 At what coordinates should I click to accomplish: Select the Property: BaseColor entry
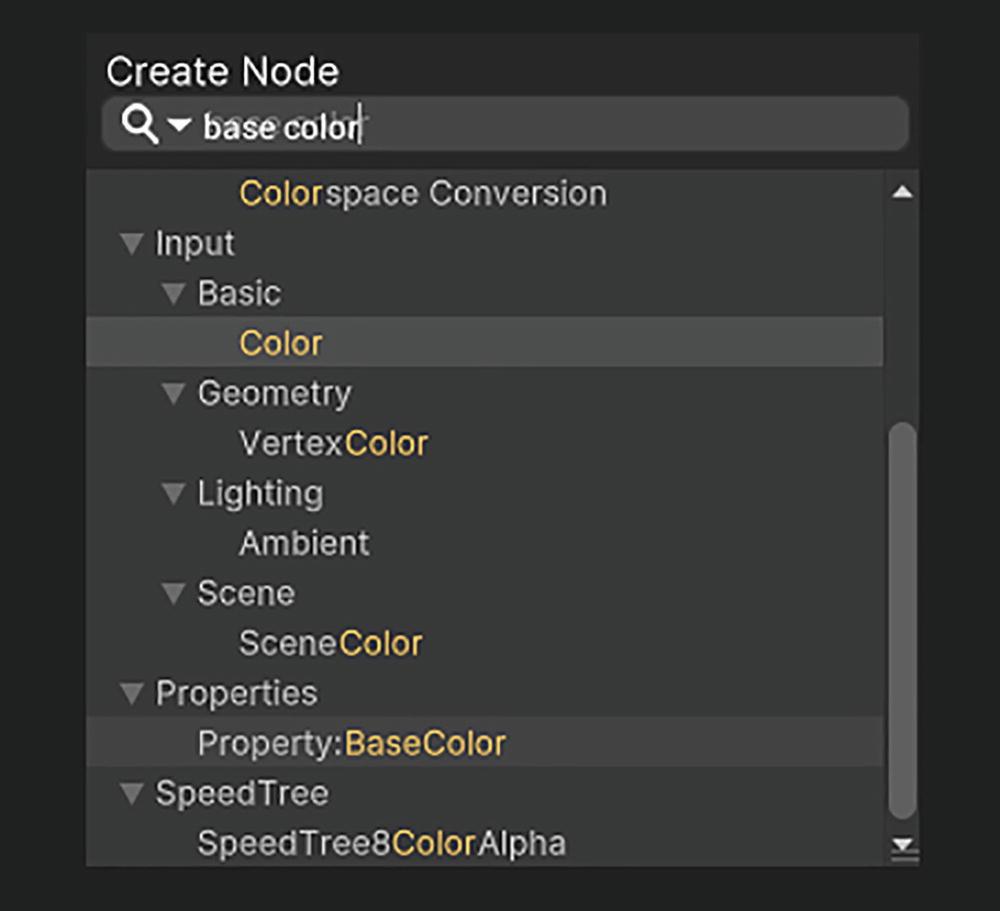(485, 743)
